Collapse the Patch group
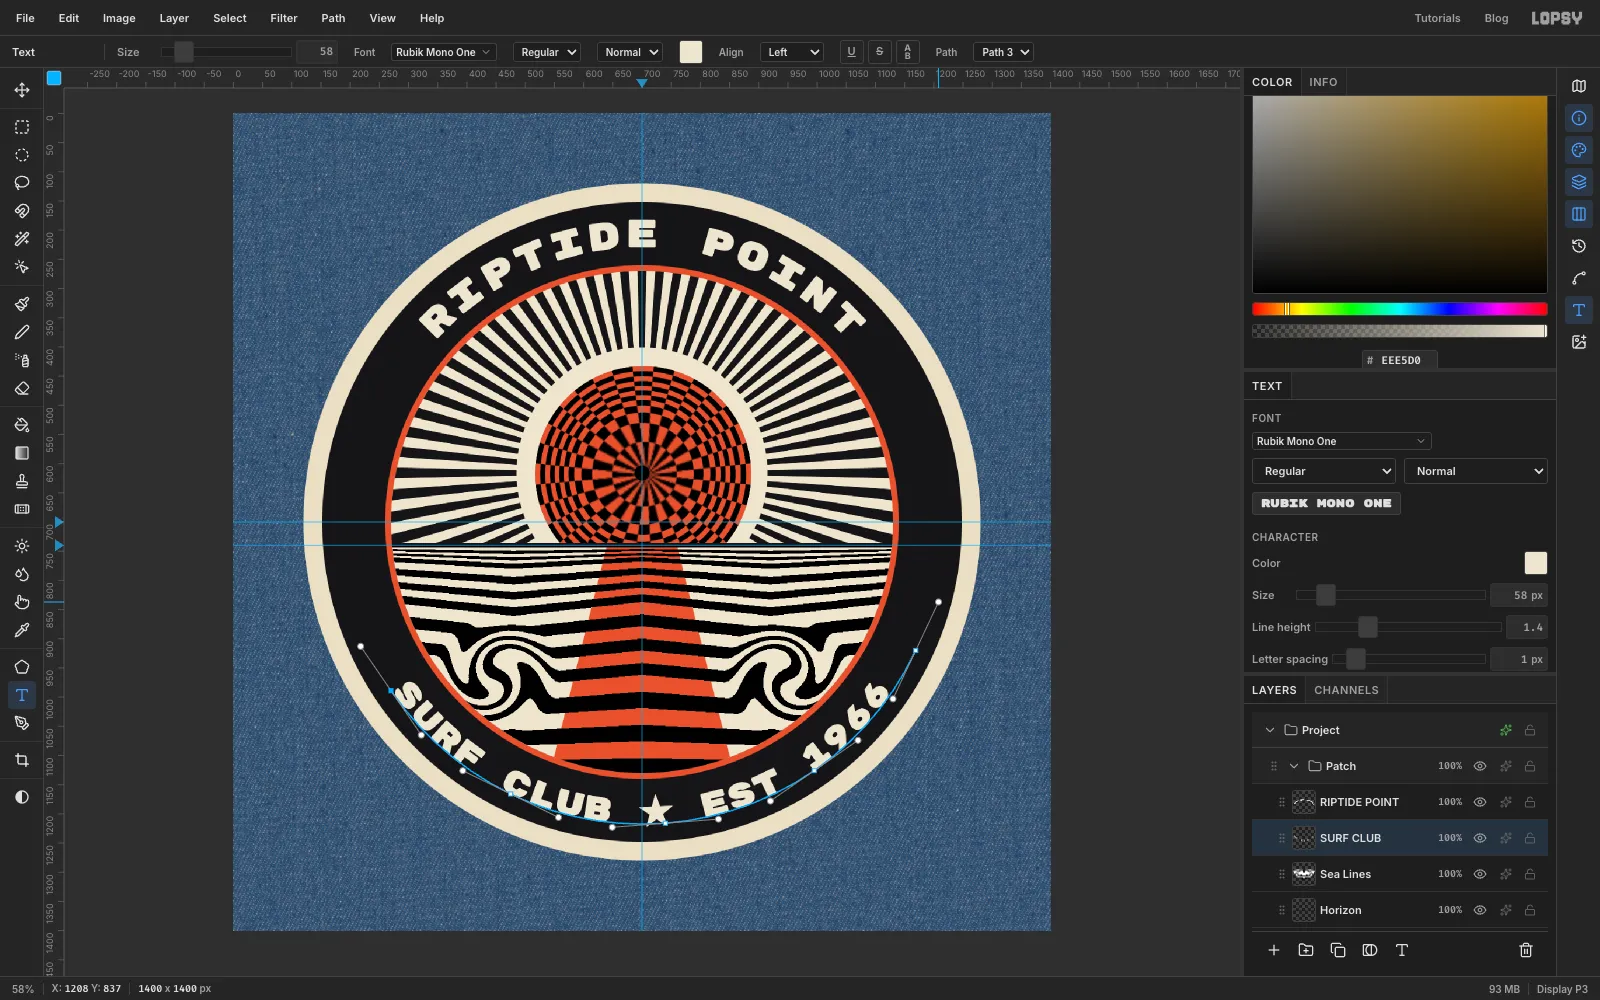Image resolution: width=1600 pixels, height=1000 pixels. click(x=1294, y=766)
